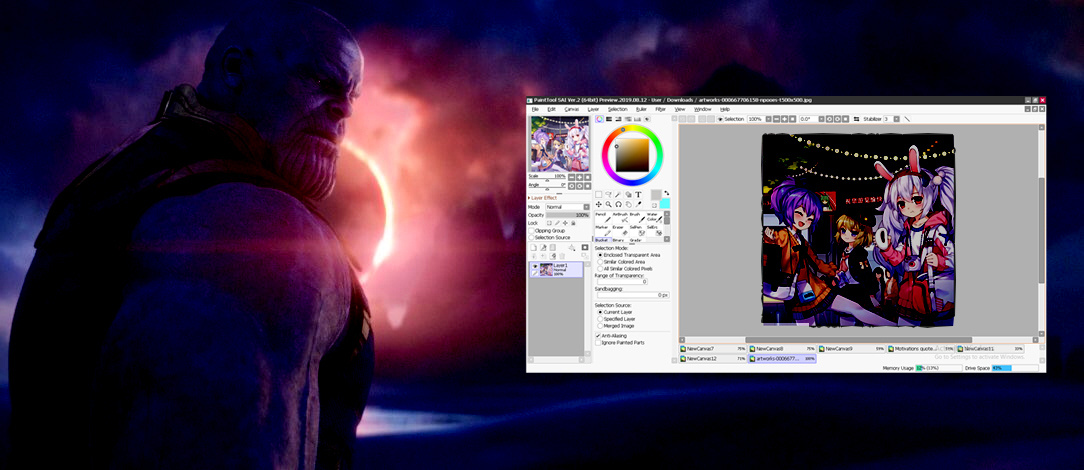Viewport: 1084px width, 470px height.
Task: Switch to the NewCanvas9 document tab
Action: [x=852, y=349]
